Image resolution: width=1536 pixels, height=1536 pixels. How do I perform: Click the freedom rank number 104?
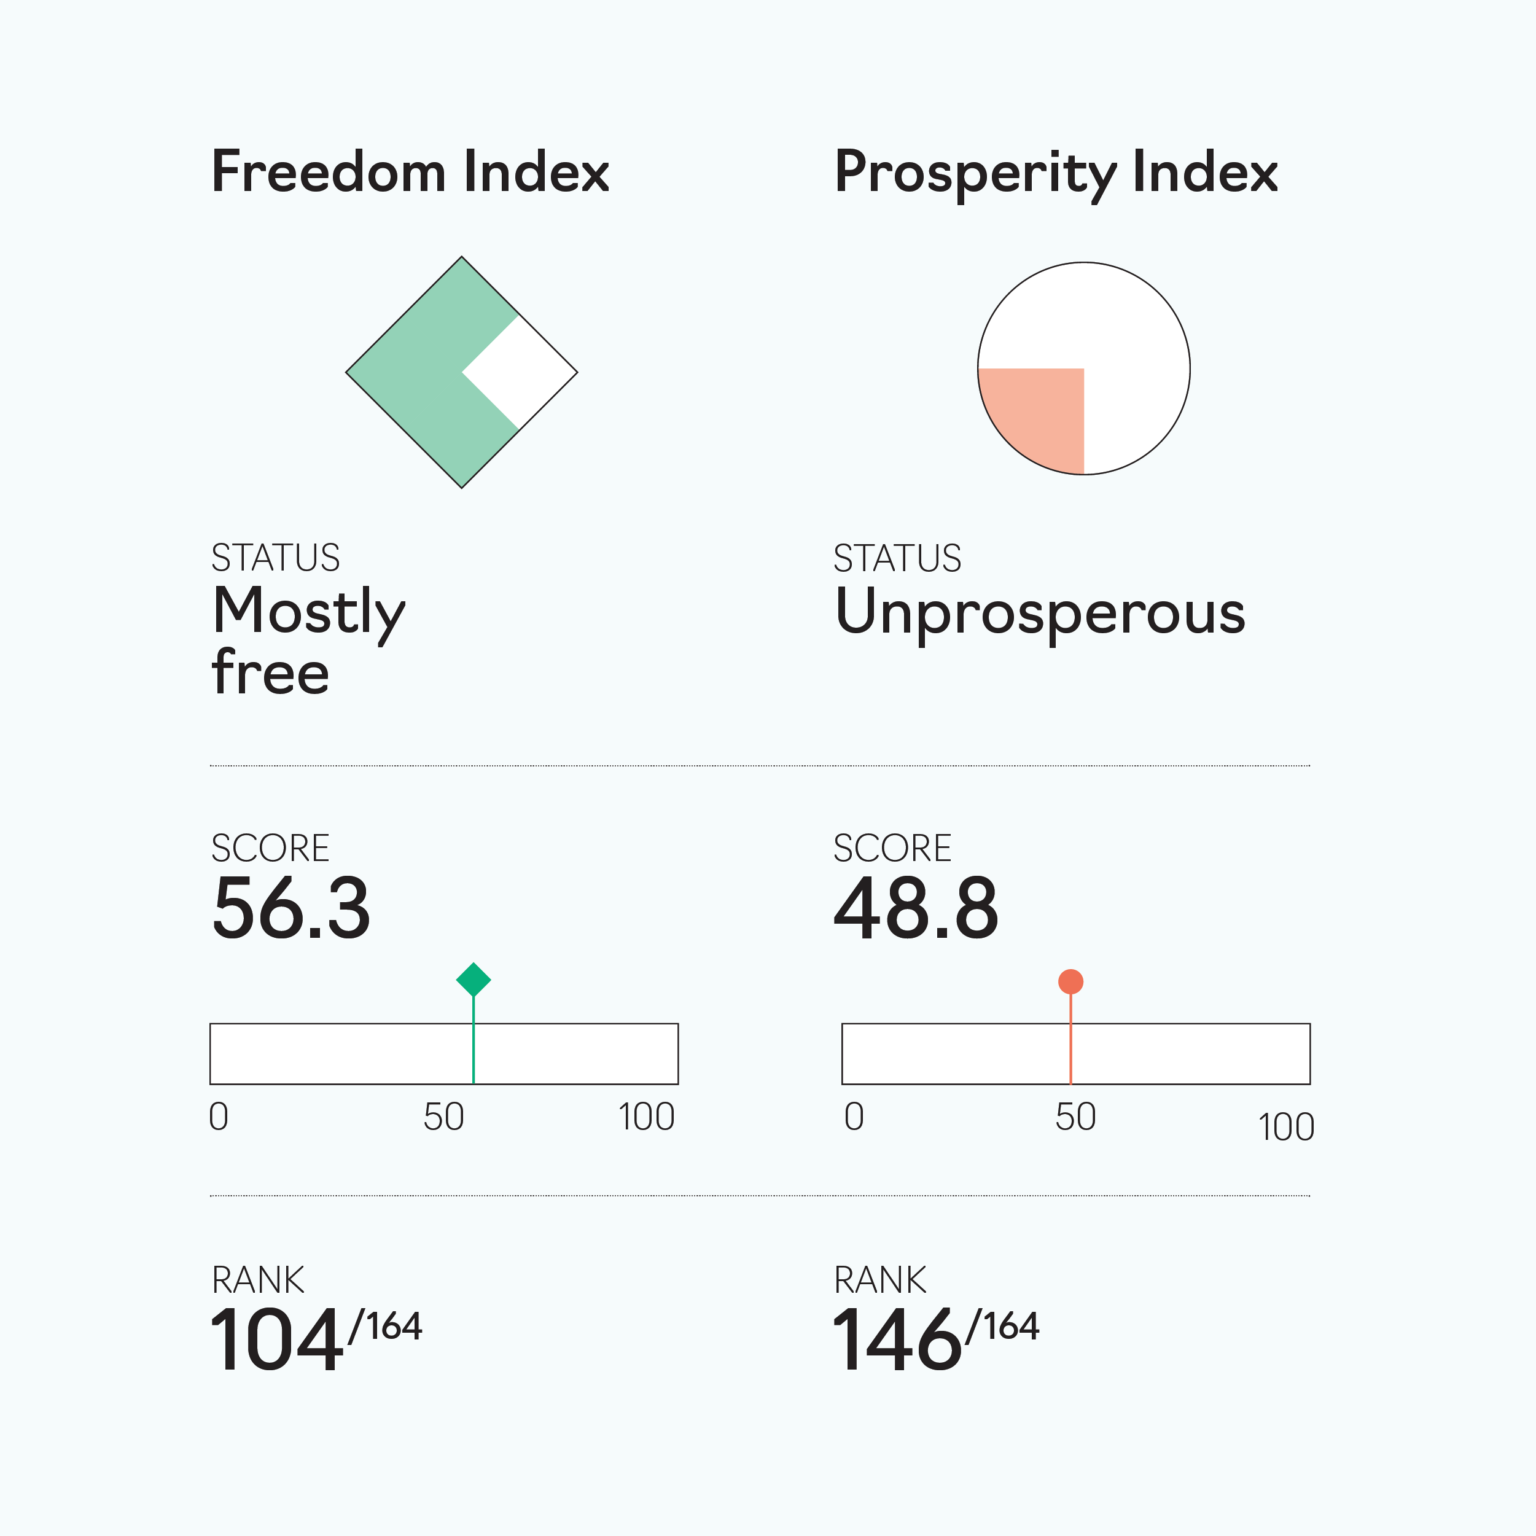(277, 1340)
